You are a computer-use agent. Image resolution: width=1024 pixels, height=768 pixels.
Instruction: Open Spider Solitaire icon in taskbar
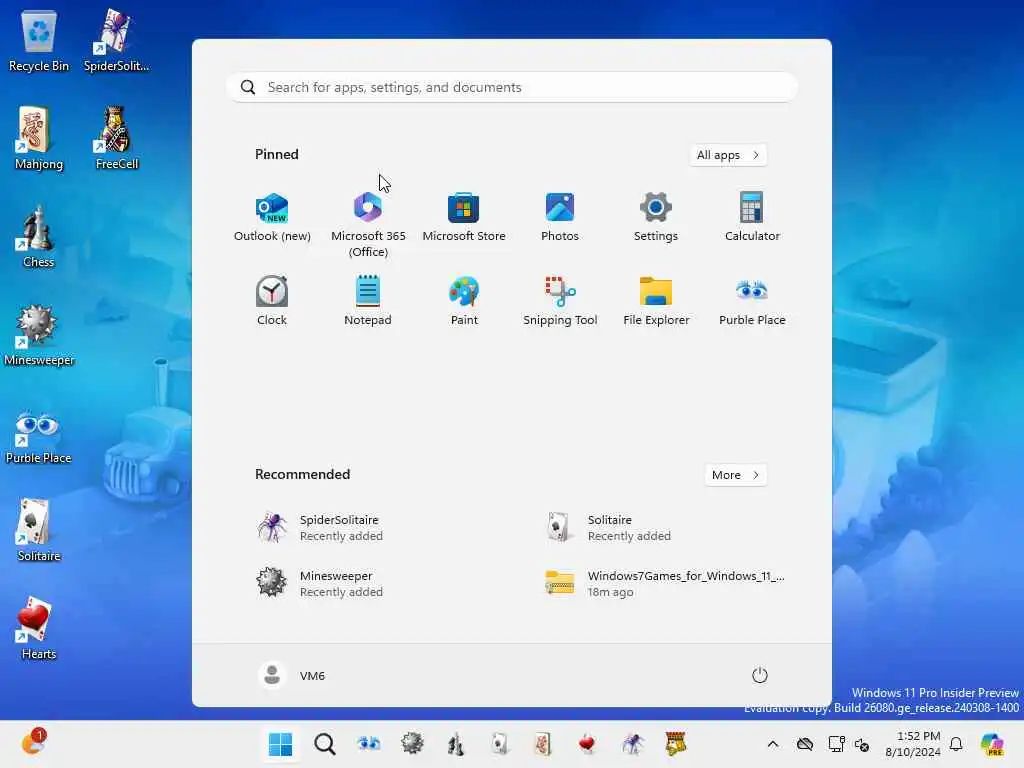tap(632, 744)
